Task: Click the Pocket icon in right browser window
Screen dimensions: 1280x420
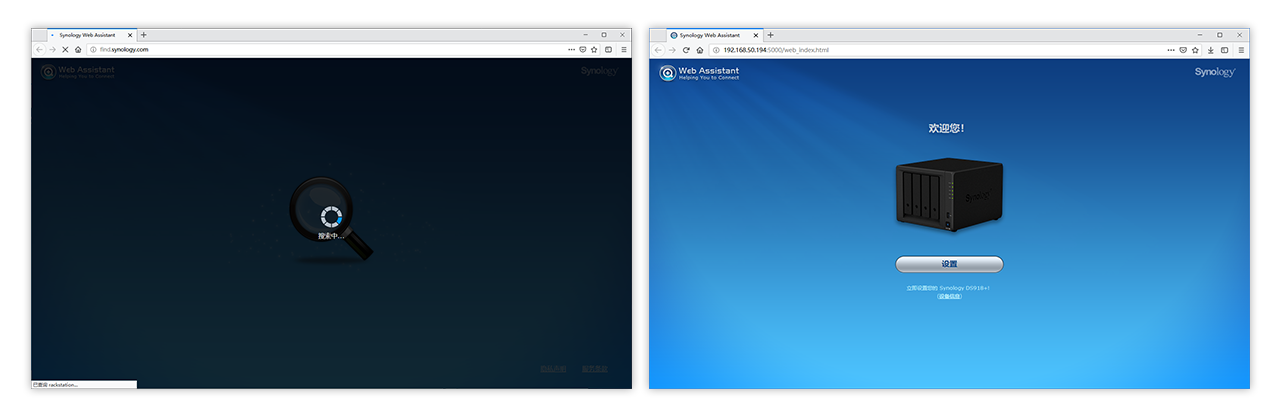Action: tap(1184, 49)
